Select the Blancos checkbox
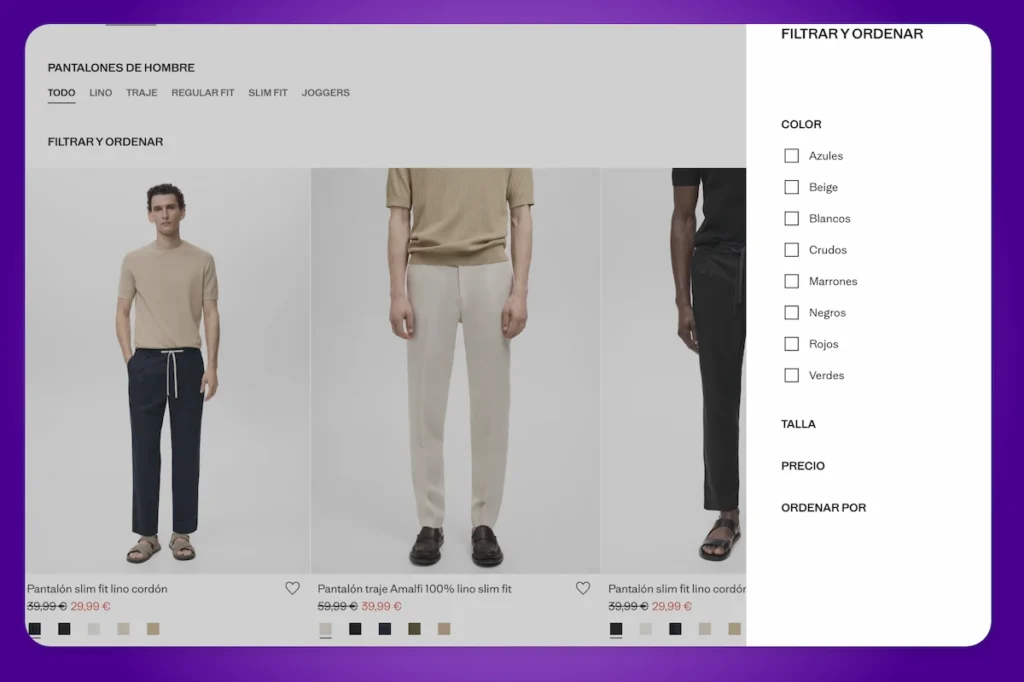This screenshot has width=1024, height=682. point(789,218)
